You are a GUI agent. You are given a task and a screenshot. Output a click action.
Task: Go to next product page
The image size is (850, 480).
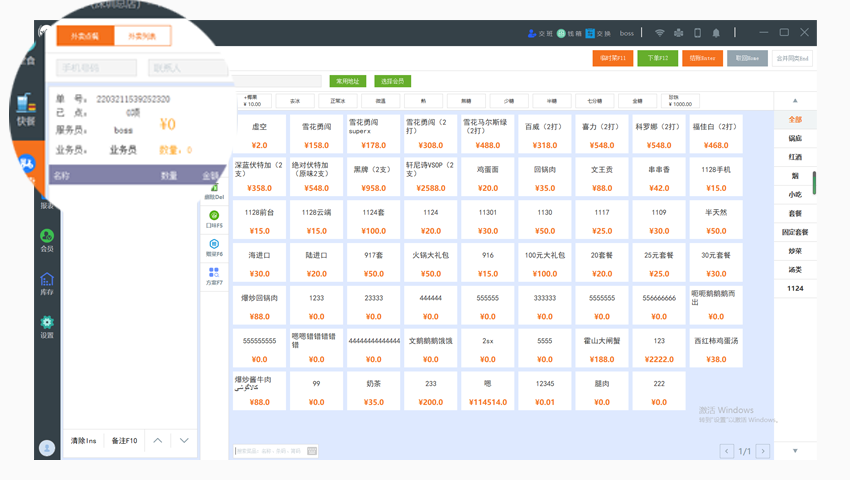[x=763, y=451]
